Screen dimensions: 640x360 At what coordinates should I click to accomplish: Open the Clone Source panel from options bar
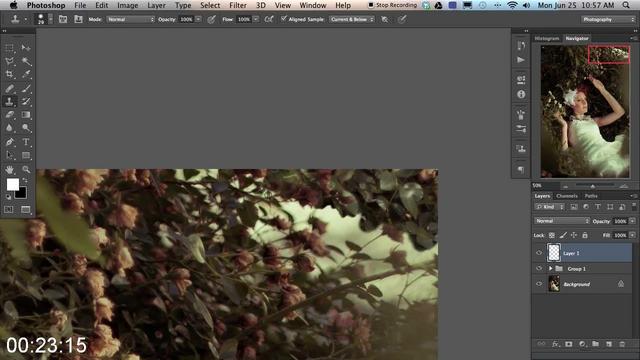(78, 19)
